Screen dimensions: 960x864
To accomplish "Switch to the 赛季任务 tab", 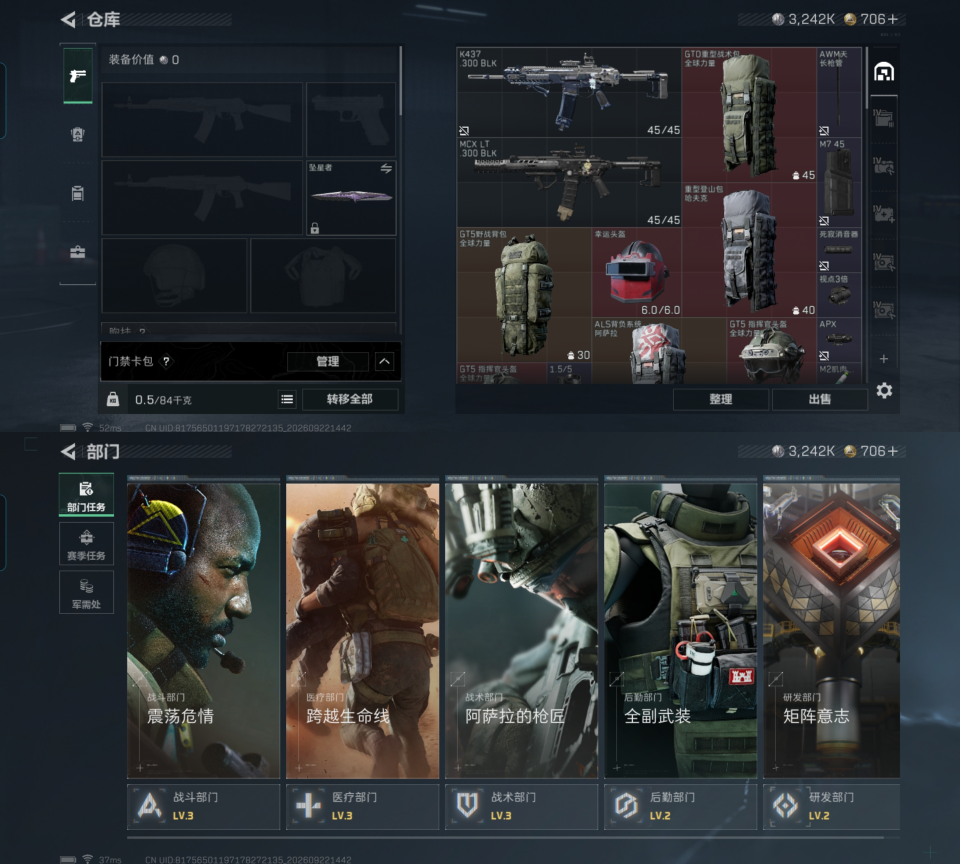I will (86, 543).
